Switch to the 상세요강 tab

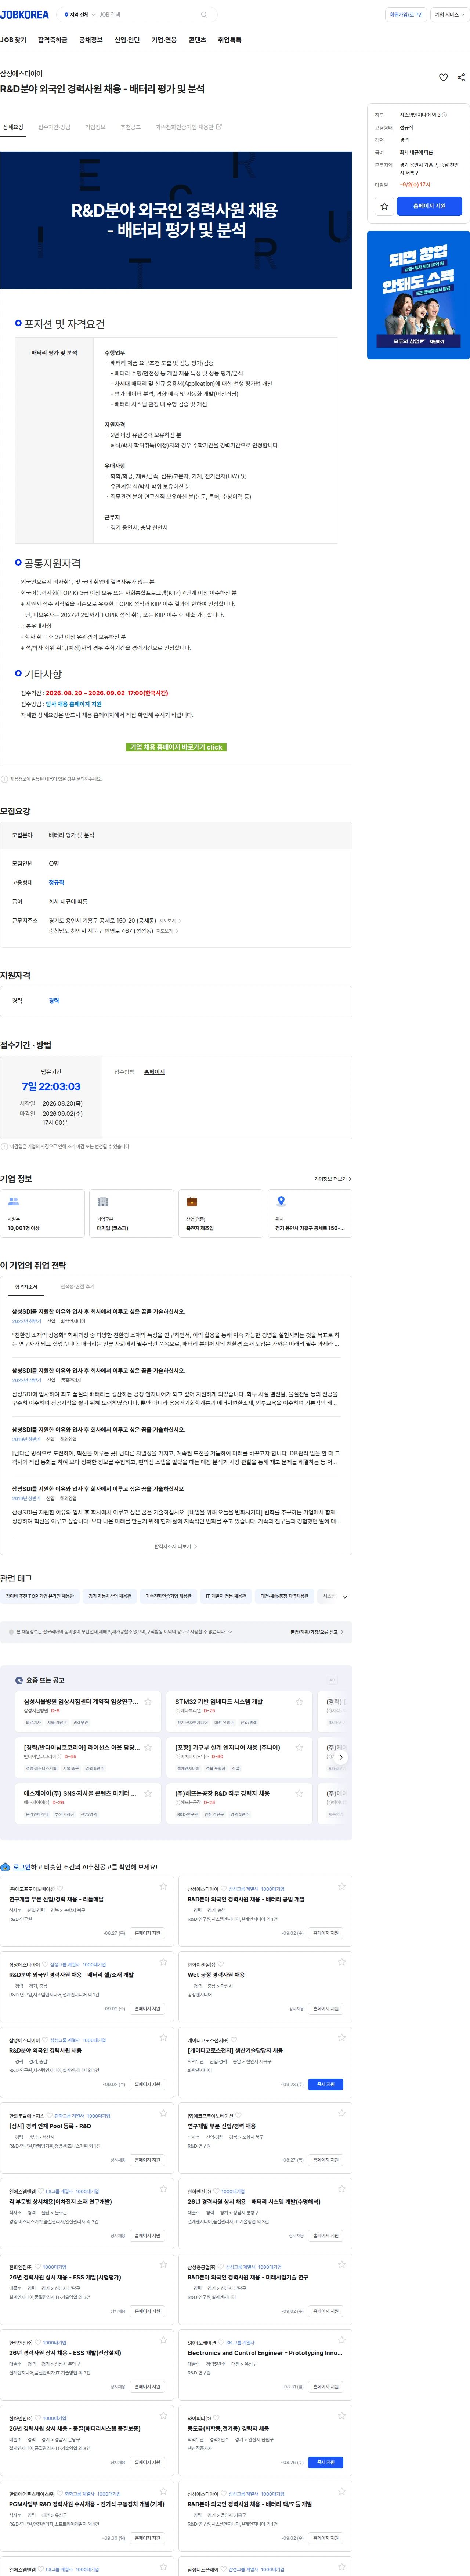(13, 127)
